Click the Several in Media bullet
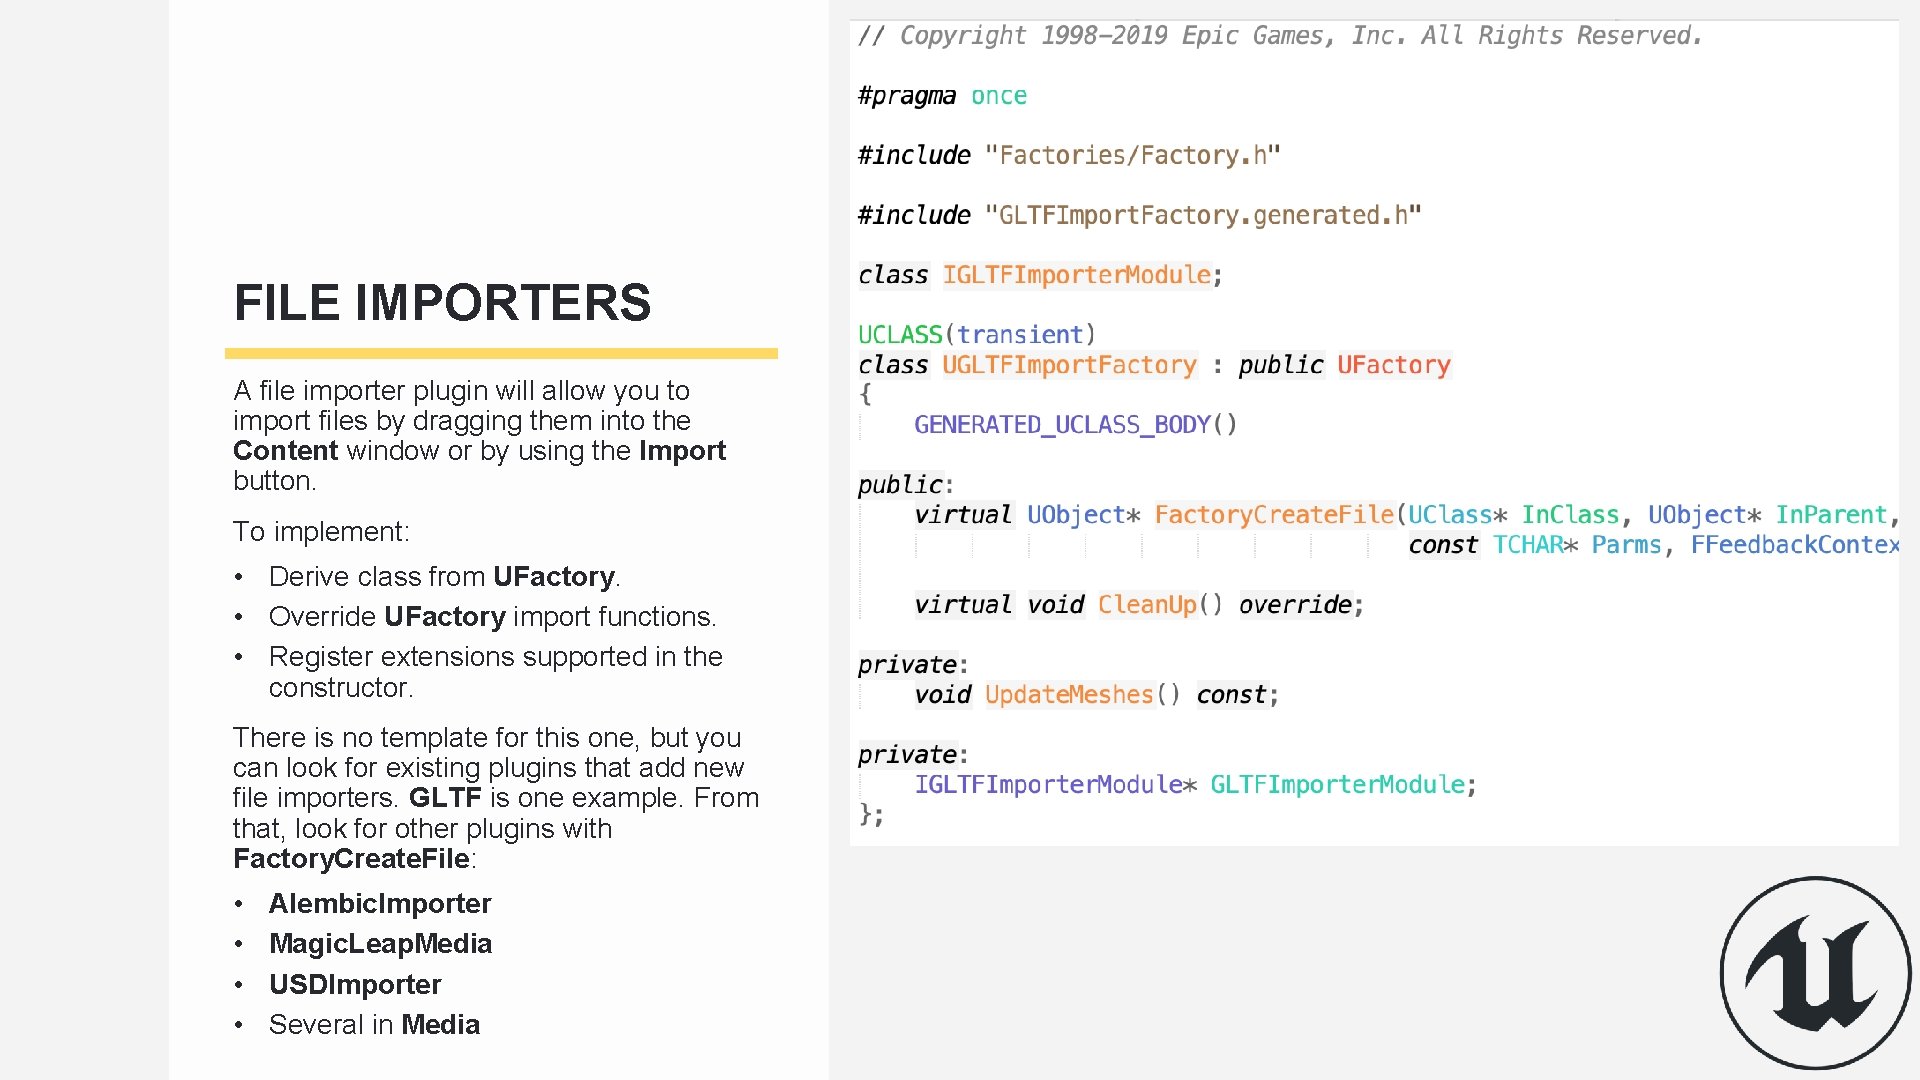Image resolution: width=1920 pixels, height=1080 pixels. (x=374, y=1024)
